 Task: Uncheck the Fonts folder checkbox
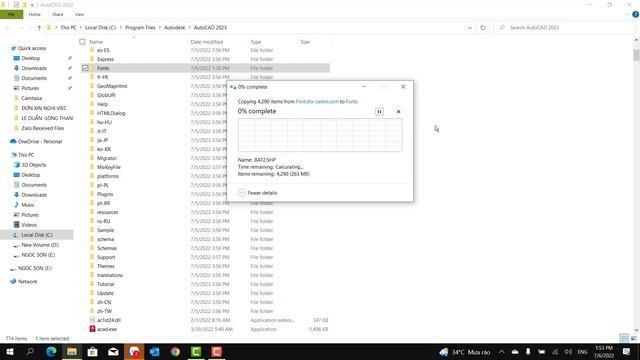pos(85,68)
